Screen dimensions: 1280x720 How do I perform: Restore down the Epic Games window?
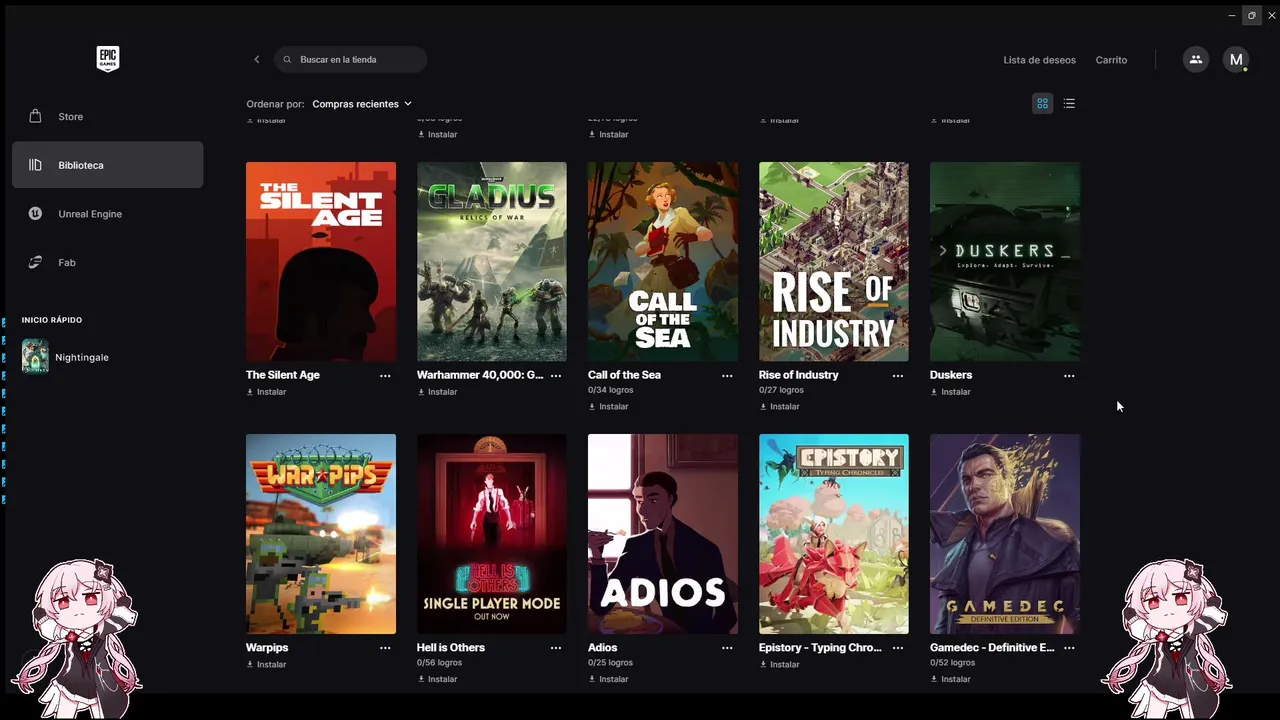coord(1251,15)
